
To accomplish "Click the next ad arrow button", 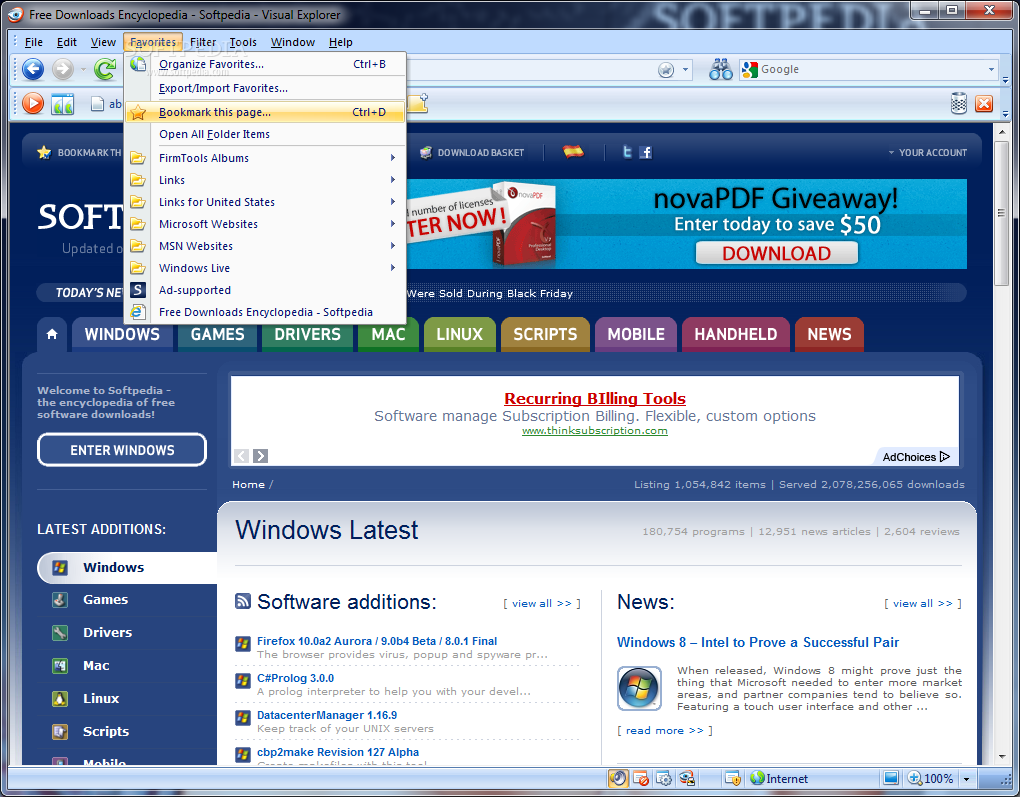I will point(260,455).
